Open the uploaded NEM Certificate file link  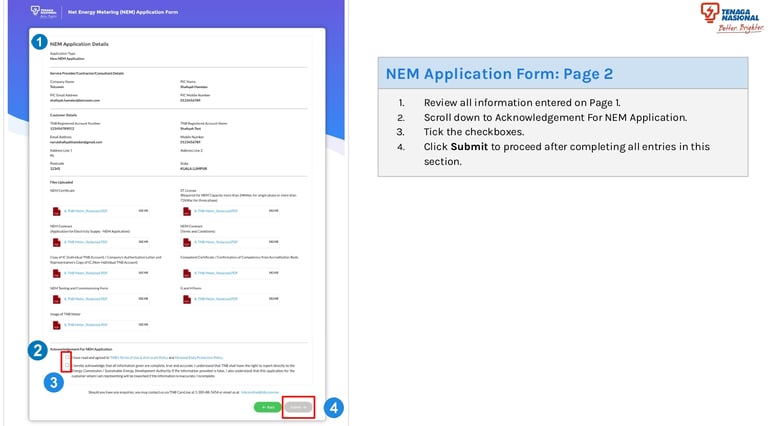pyautogui.click(x=86, y=211)
